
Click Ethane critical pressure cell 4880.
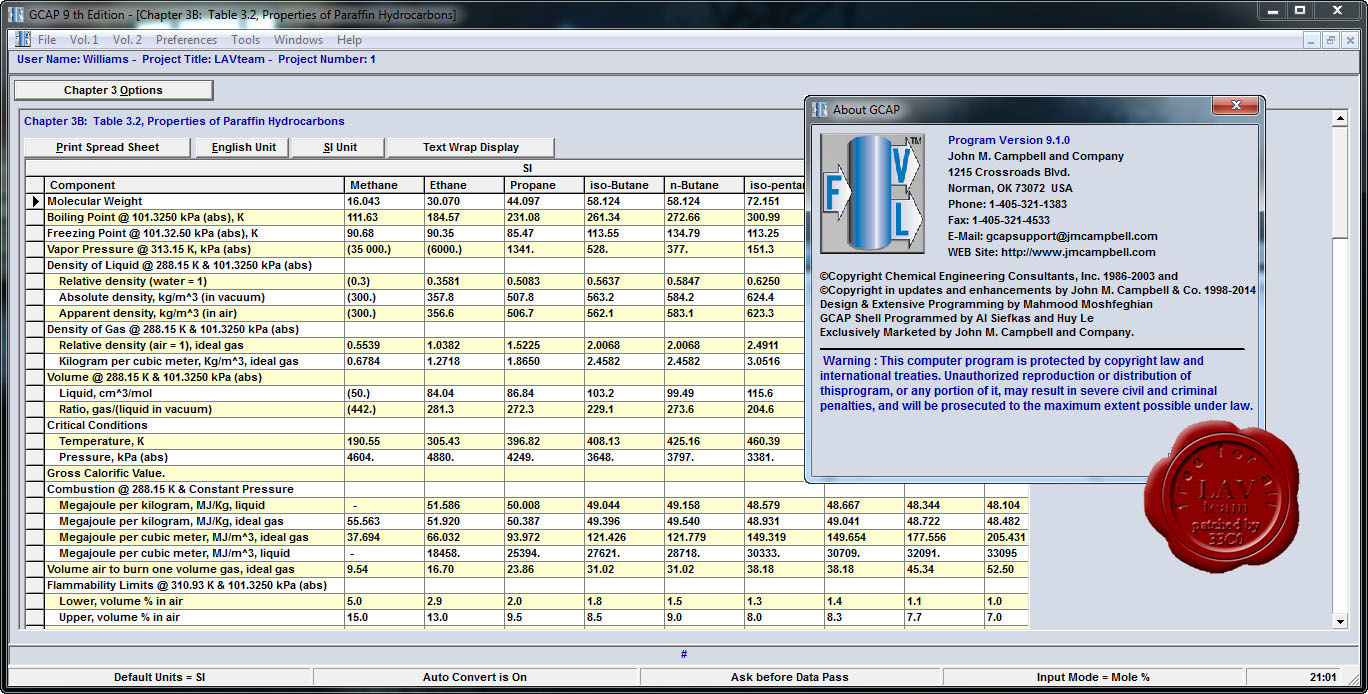pyautogui.click(x=464, y=457)
